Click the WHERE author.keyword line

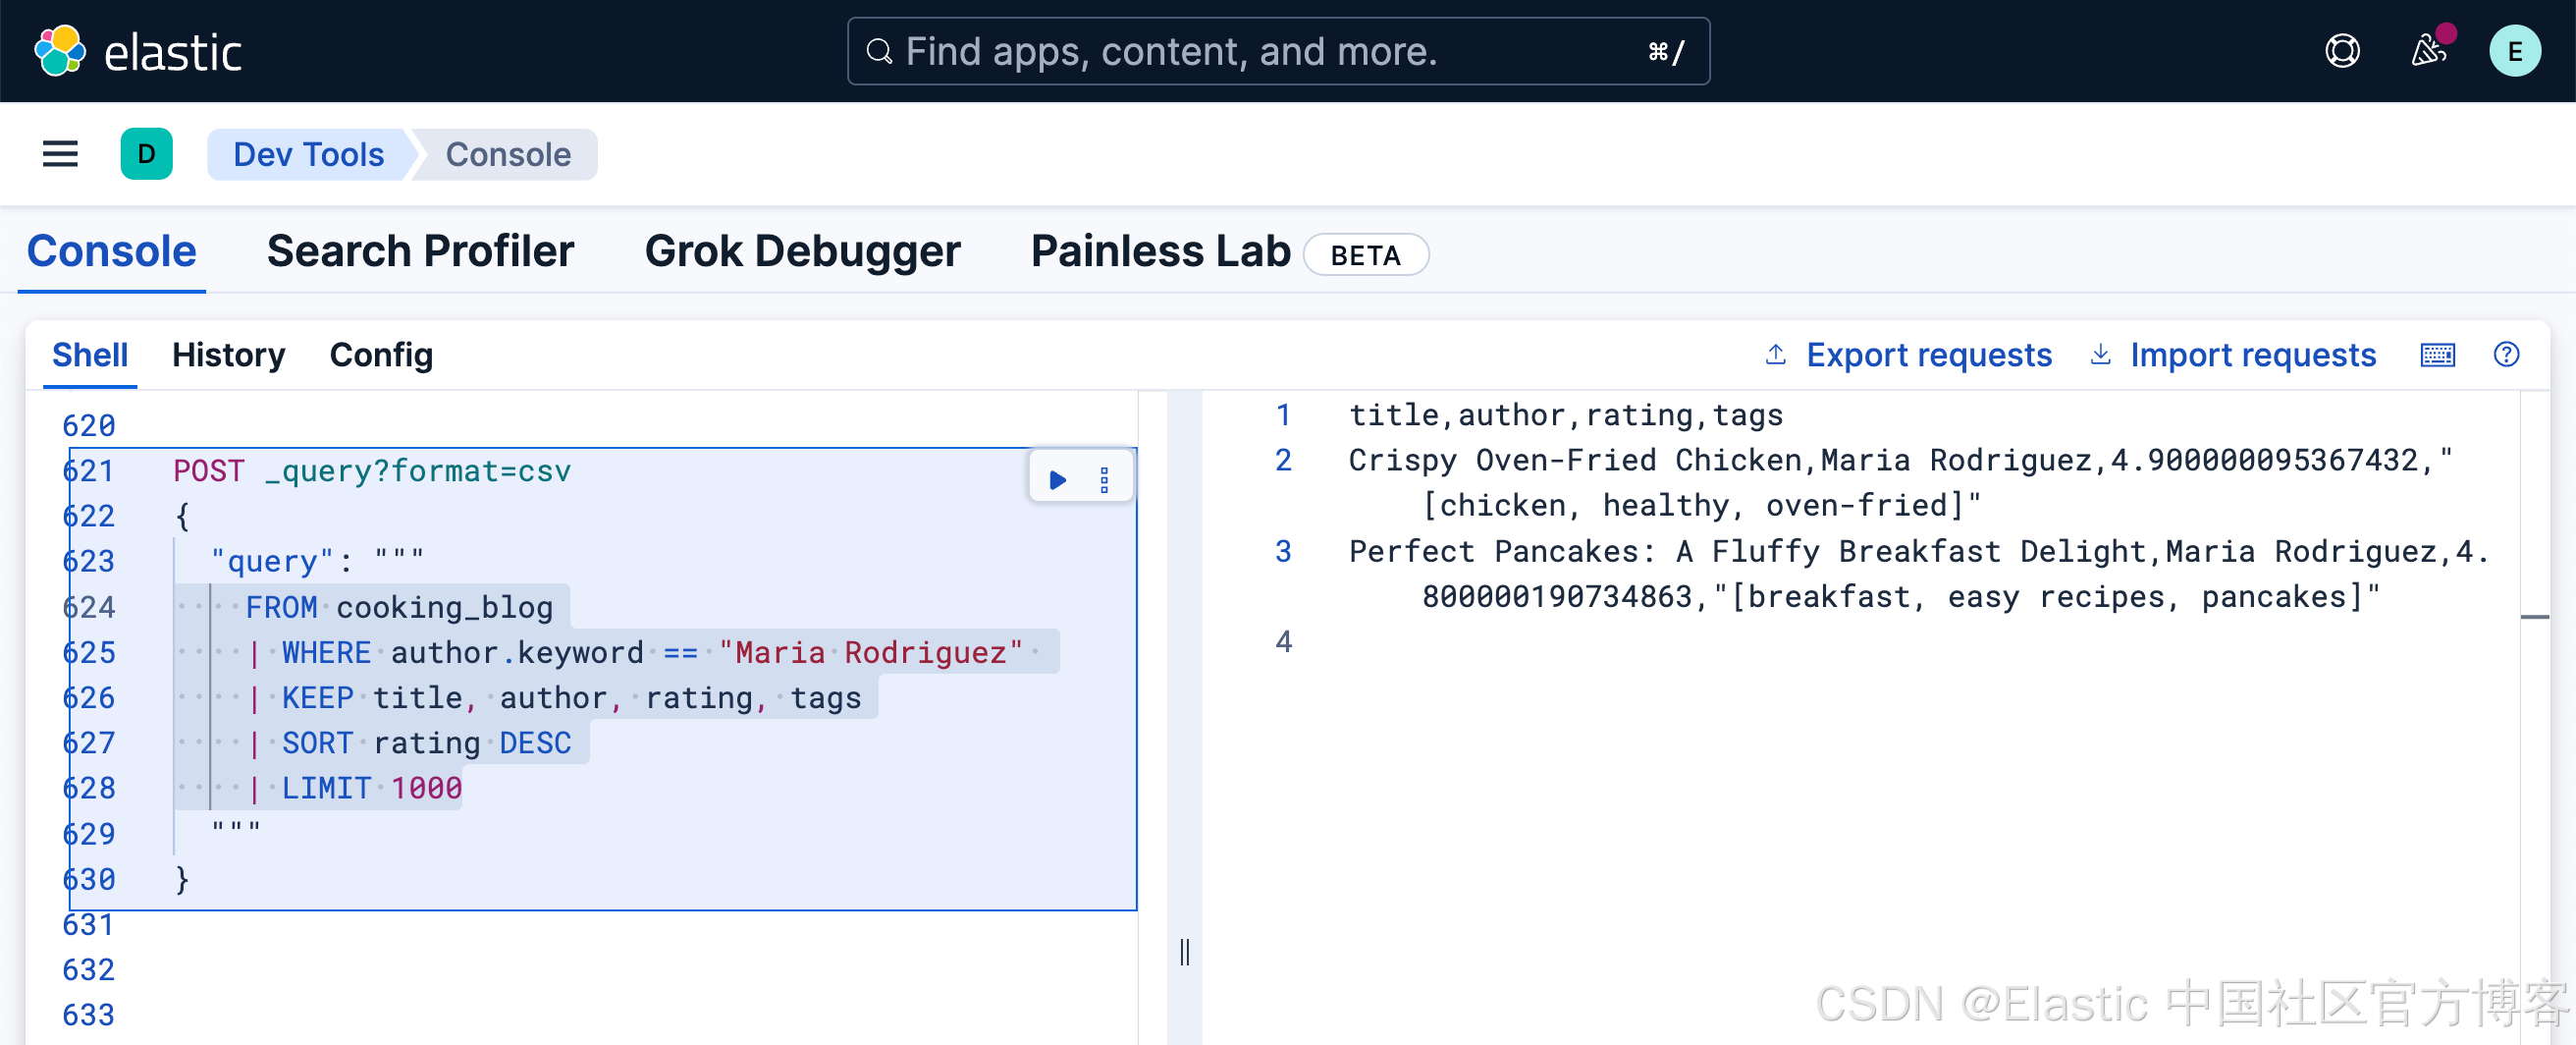click(636, 652)
